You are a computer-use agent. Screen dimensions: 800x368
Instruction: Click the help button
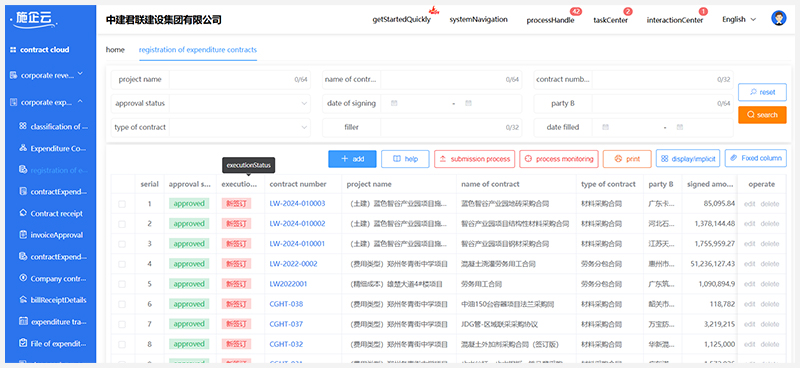405,159
